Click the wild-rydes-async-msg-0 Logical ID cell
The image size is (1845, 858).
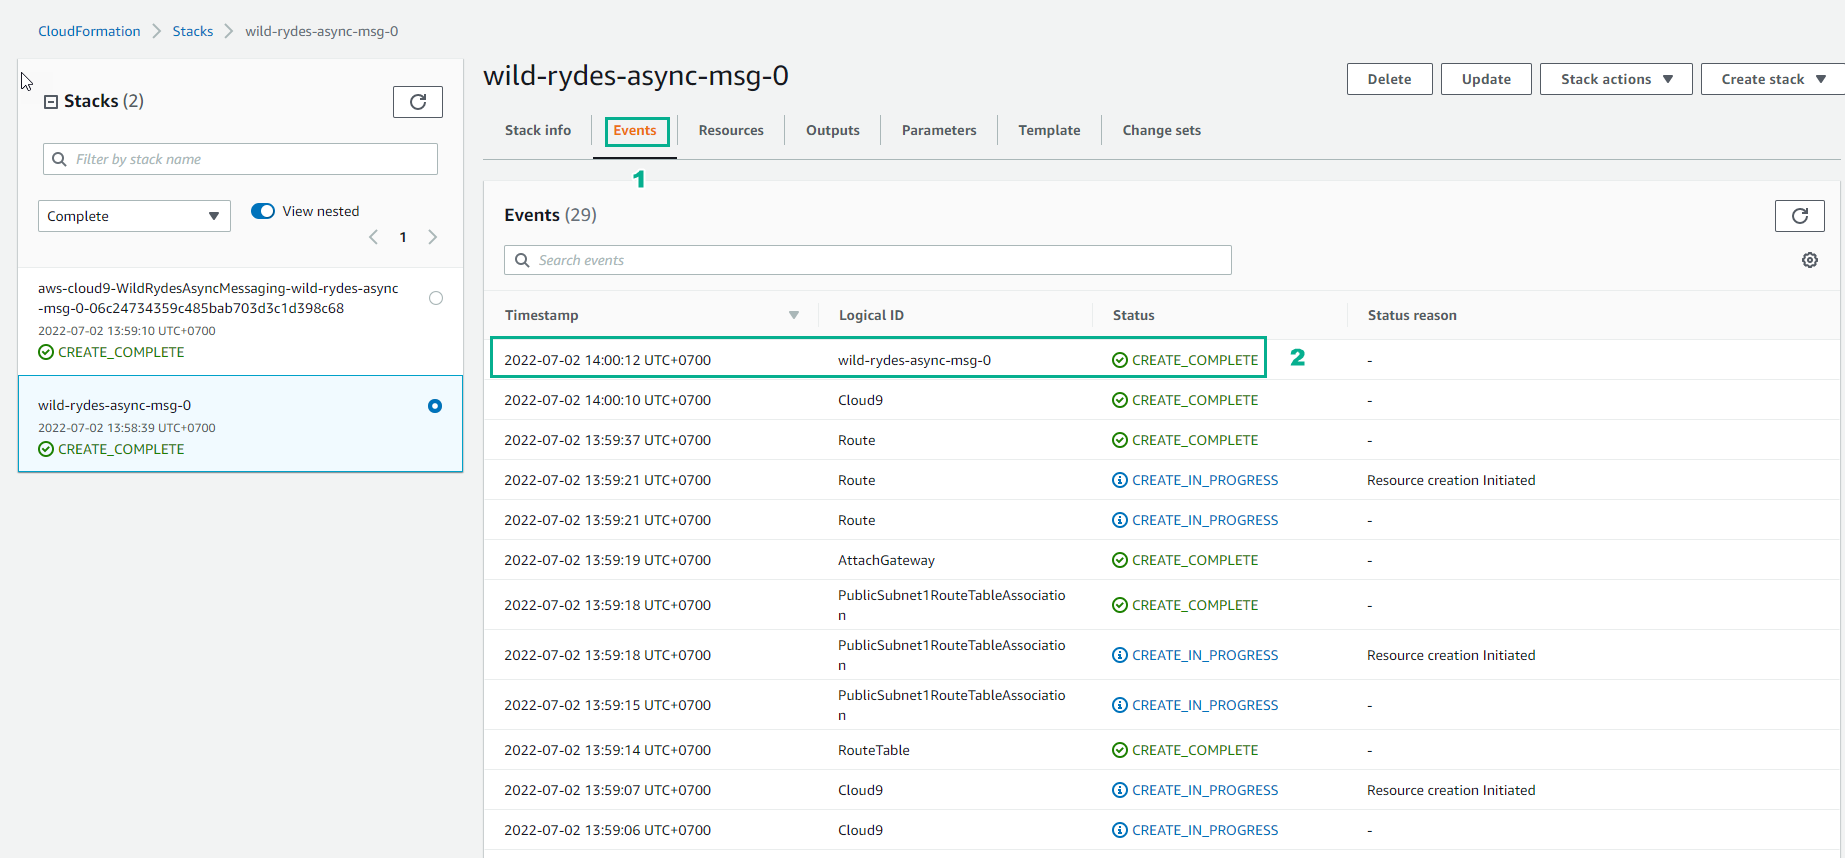click(x=914, y=360)
